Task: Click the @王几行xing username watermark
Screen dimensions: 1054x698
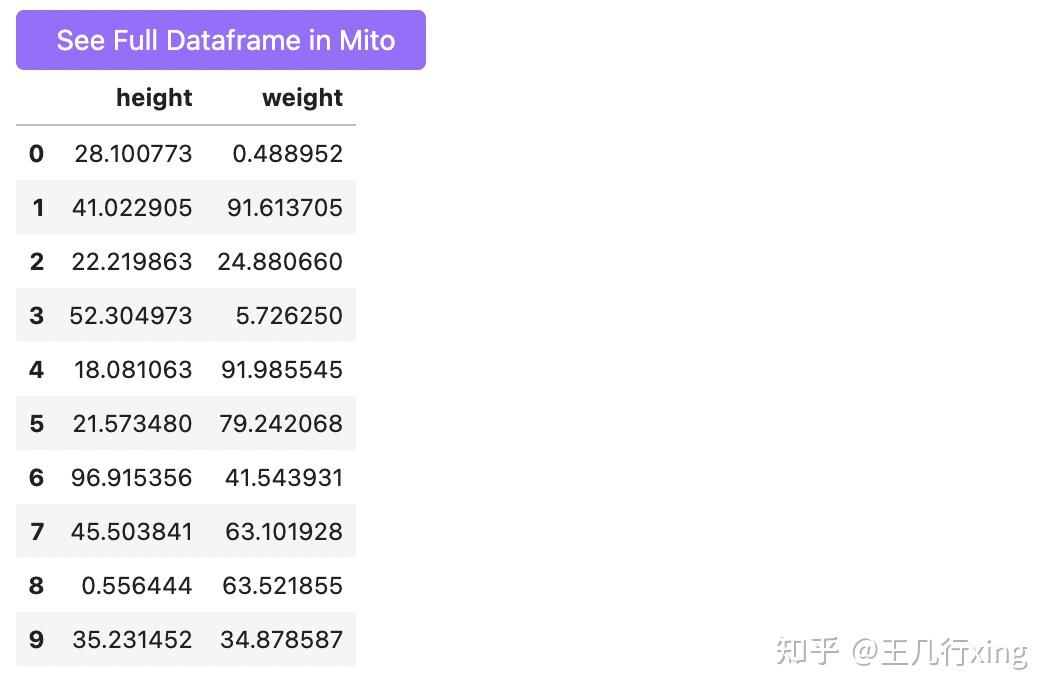Action: click(940, 651)
